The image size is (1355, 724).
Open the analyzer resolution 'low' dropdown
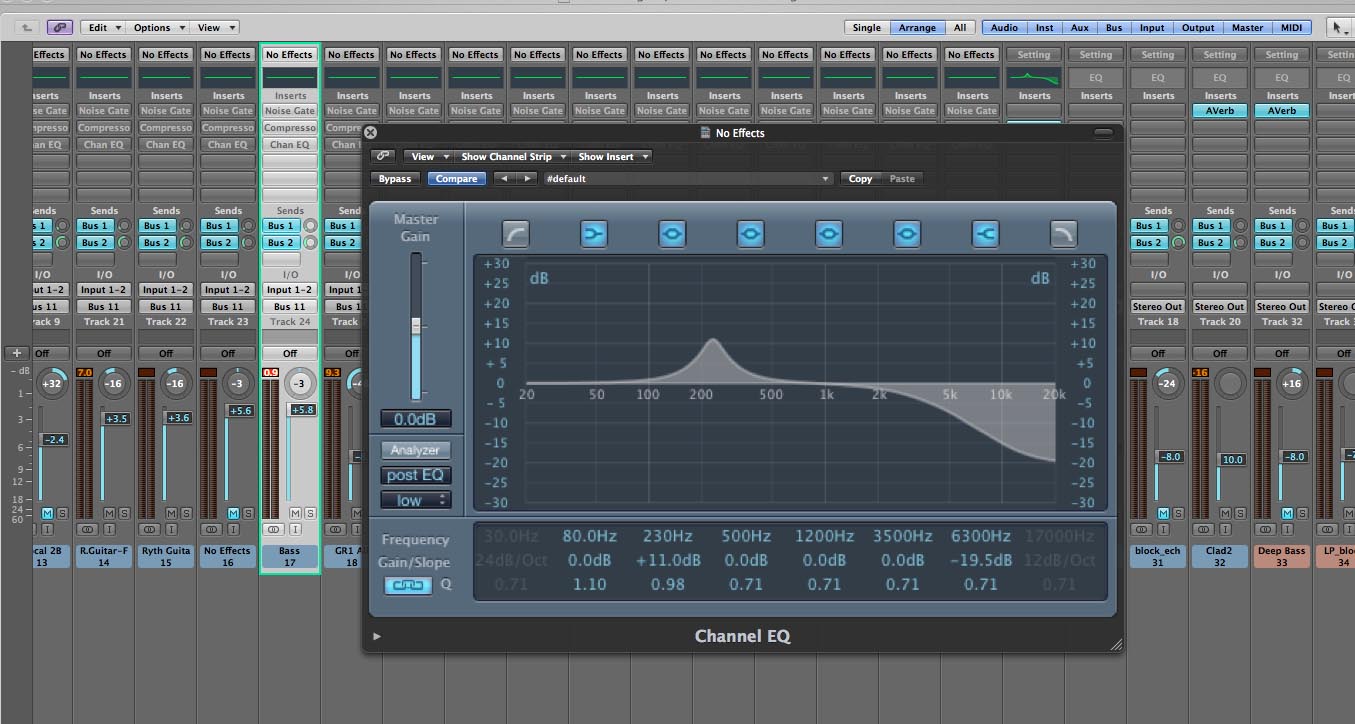point(415,500)
